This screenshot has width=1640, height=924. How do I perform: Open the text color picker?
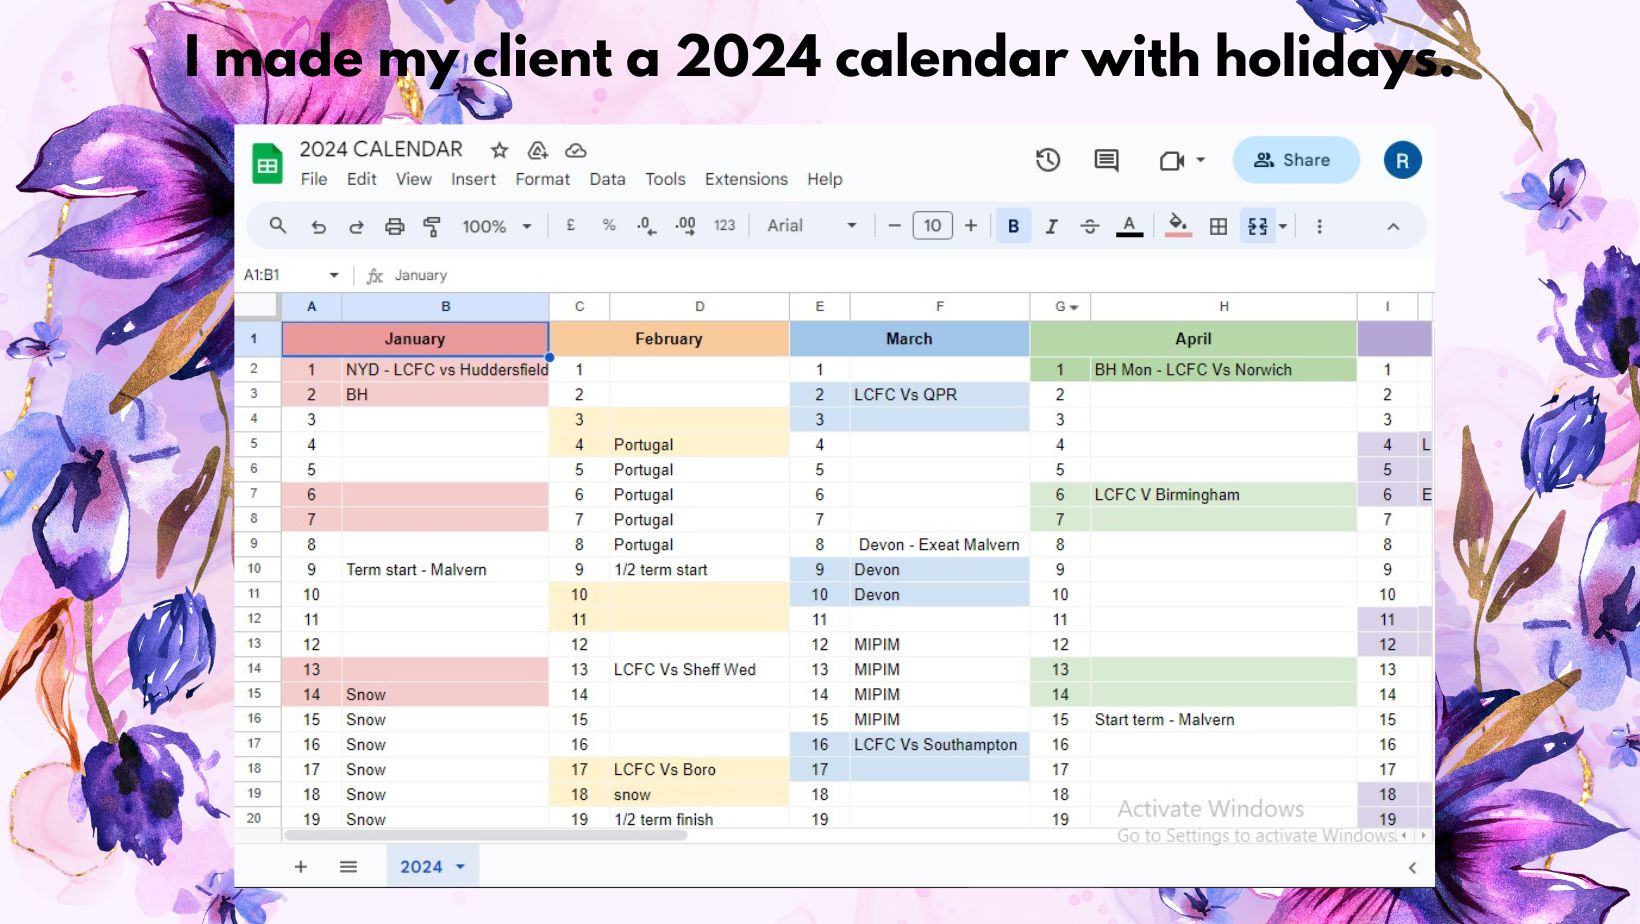pyautogui.click(x=1129, y=227)
